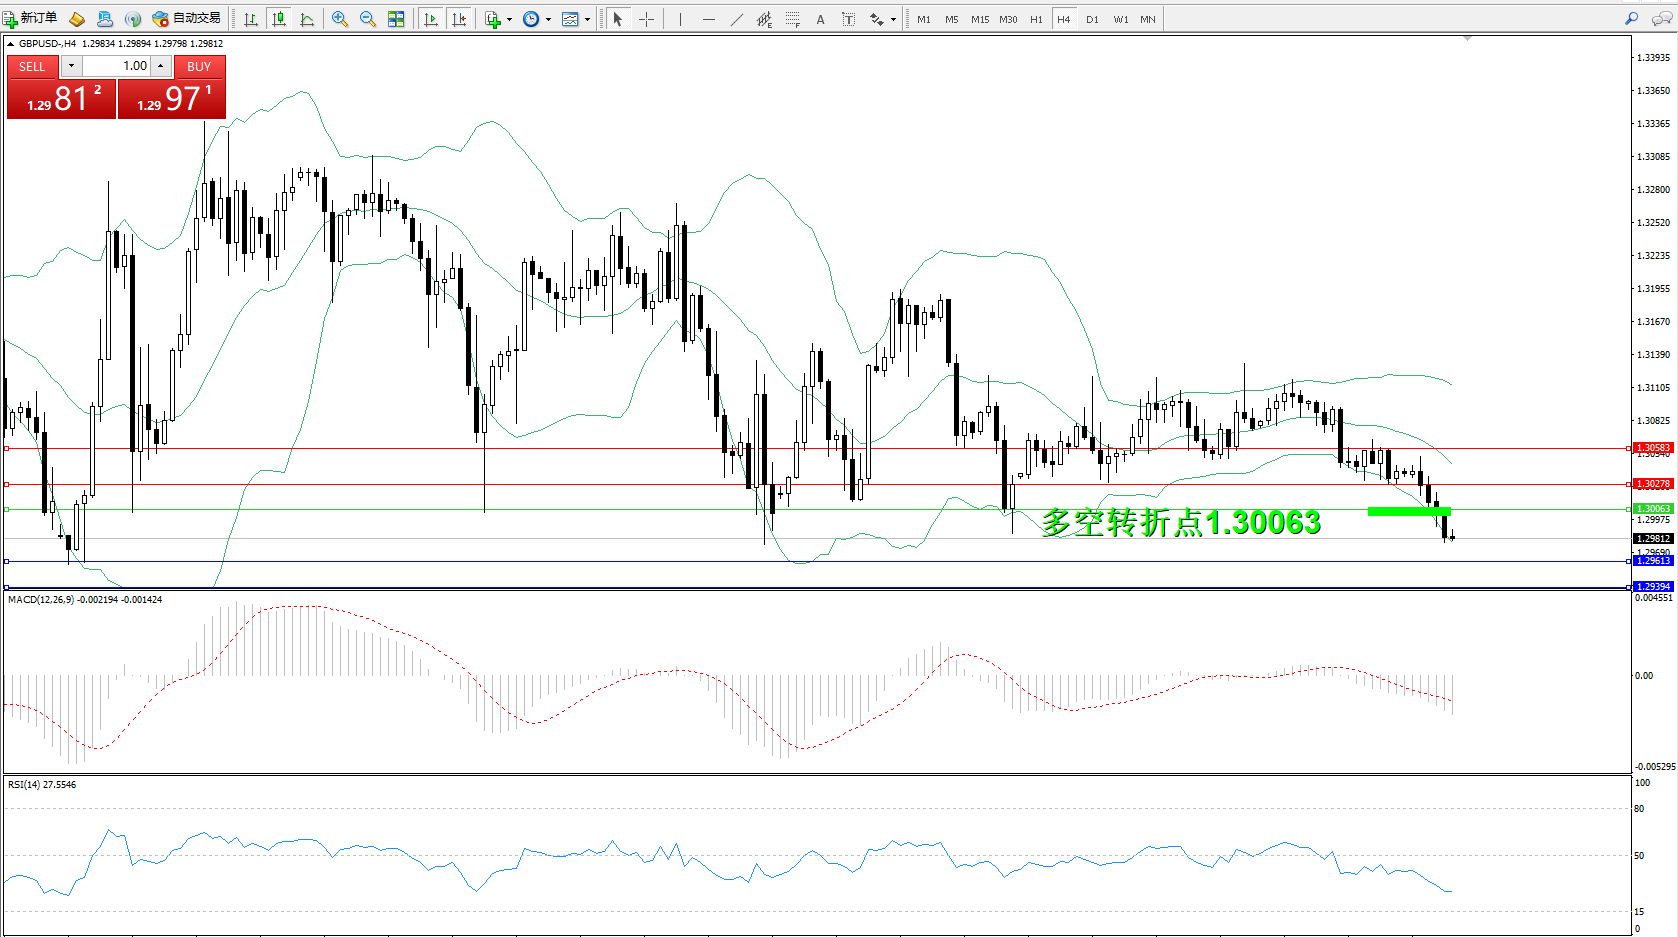This screenshot has width=1678, height=937.
Task: Click the lot volume input field
Action: pos(115,66)
